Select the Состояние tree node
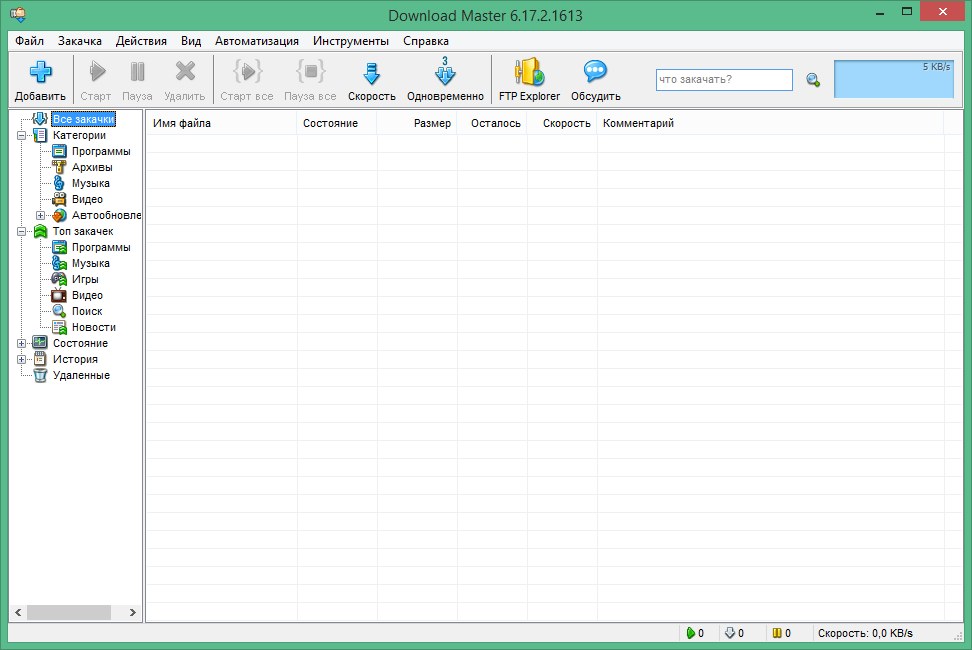This screenshot has height=650, width=972. point(80,343)
